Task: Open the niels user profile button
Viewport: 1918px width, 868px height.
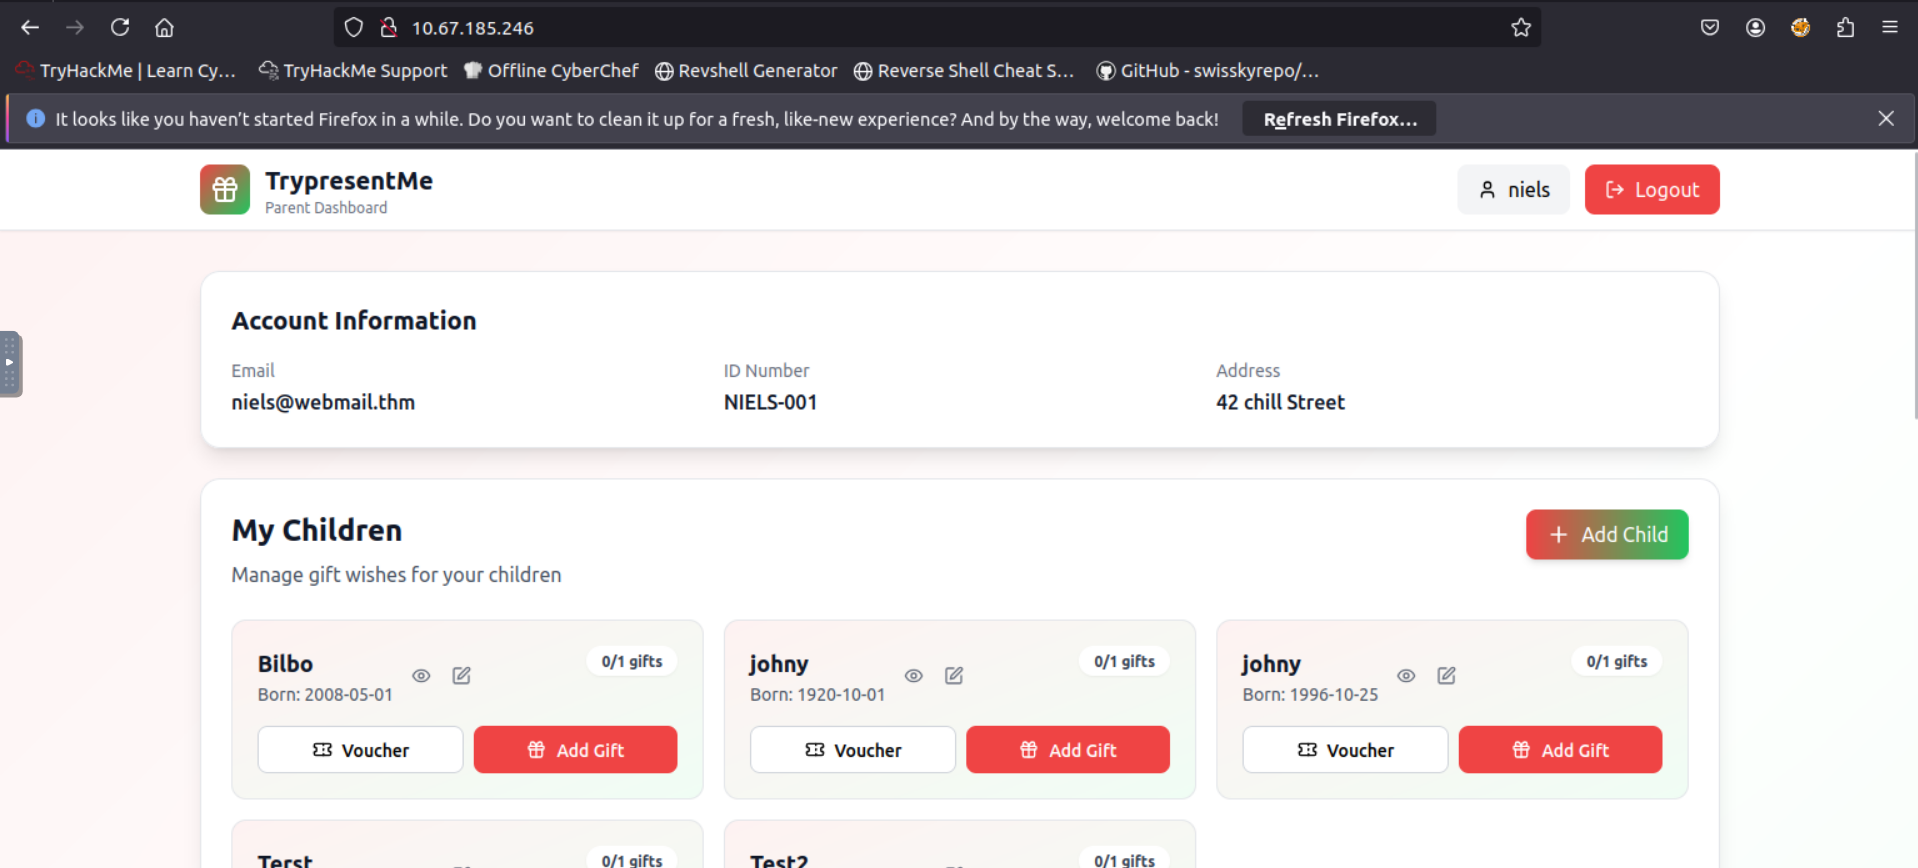Action: coord(1513,190)
